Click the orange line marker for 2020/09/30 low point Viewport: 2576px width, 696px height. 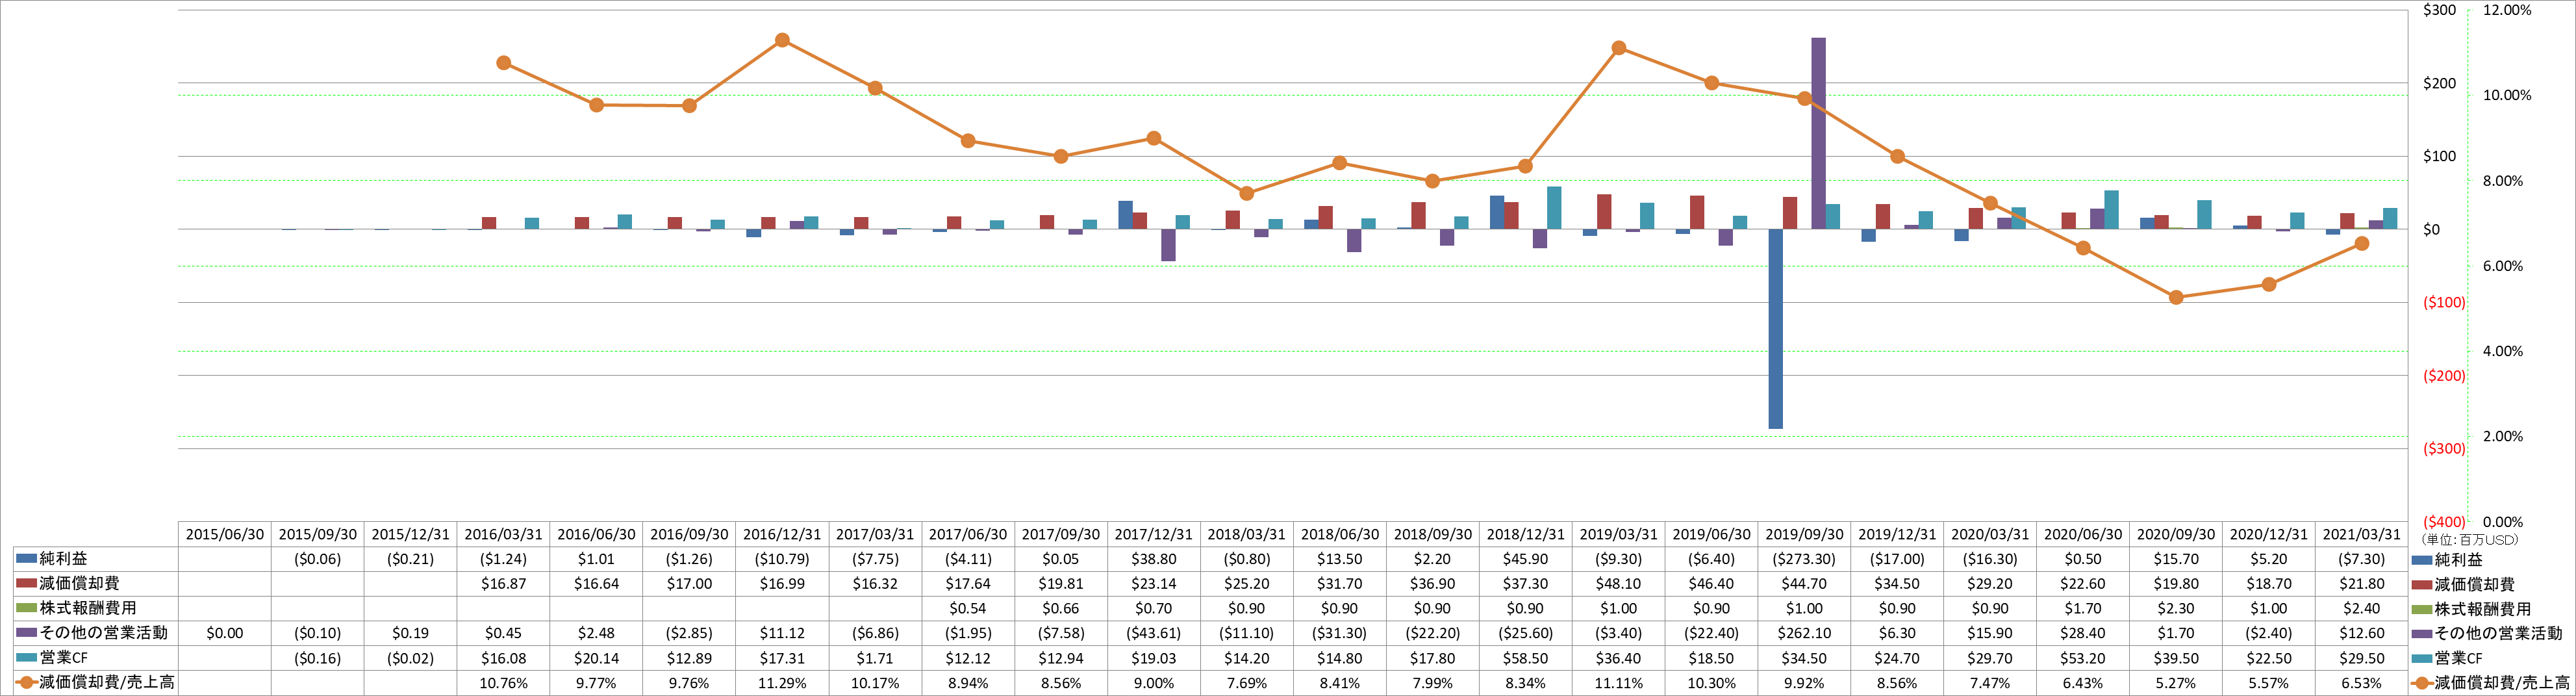point(2176,297)
